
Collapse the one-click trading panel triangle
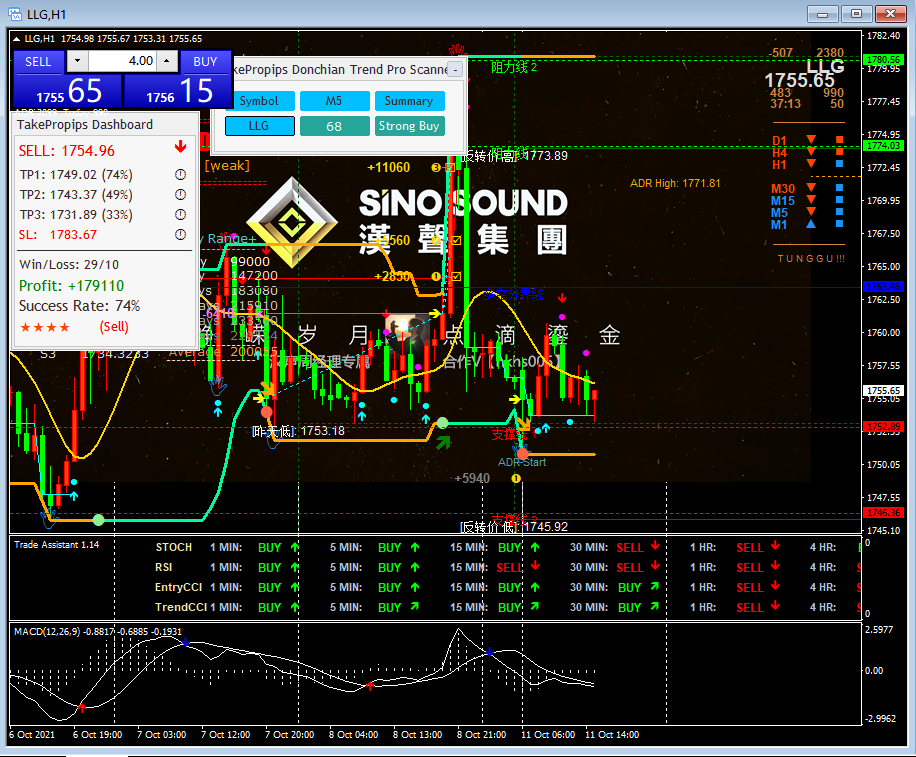(x=16, y=39)
